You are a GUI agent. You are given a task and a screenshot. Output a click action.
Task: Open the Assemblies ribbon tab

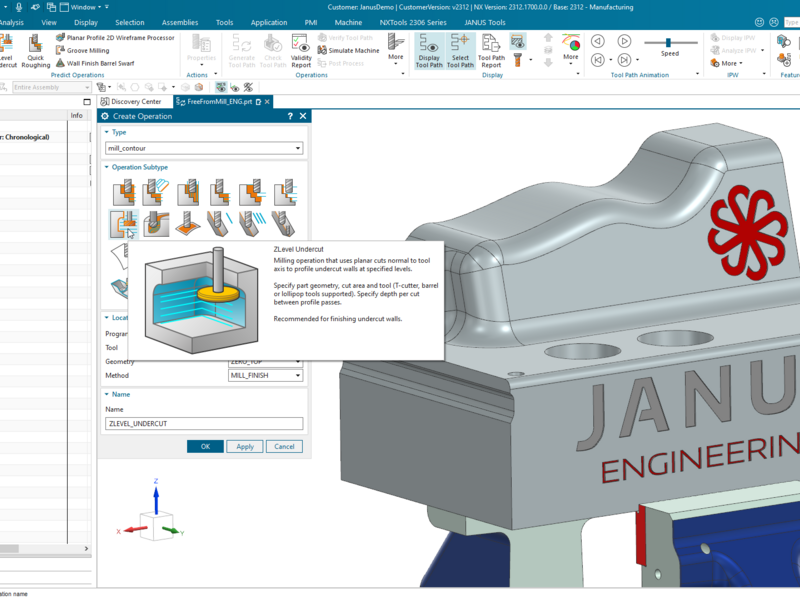tap(180, 22)
